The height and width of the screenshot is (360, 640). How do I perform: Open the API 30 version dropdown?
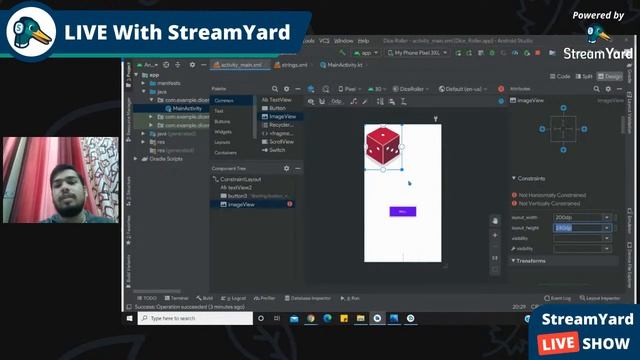pyautogui.click(x=376, y=89)
